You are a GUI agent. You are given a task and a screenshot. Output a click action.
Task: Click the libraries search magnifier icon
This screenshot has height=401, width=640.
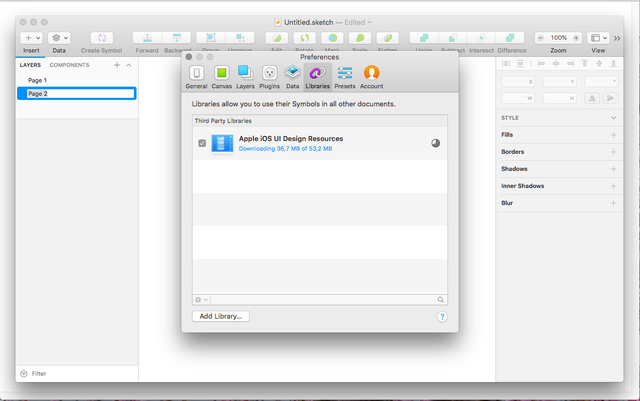(441, 300)
